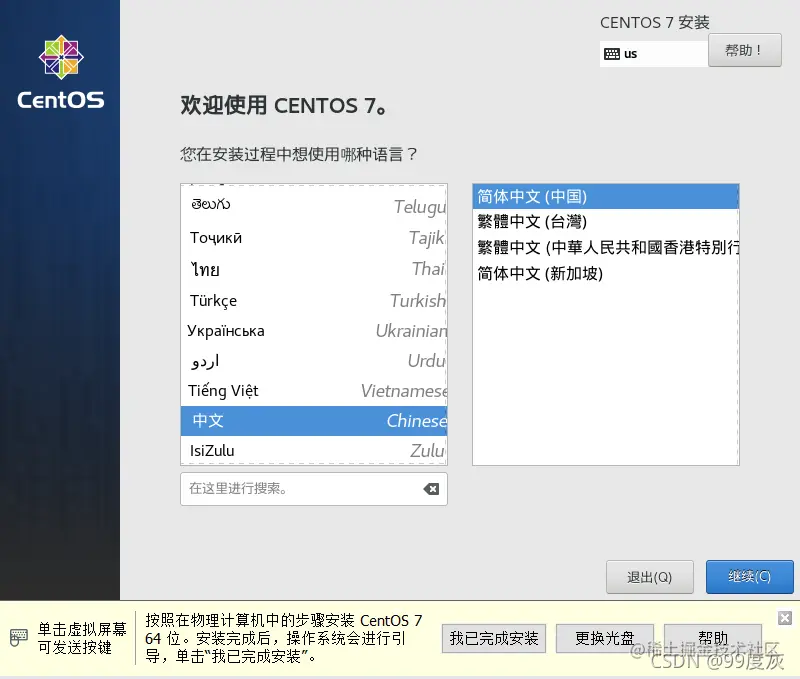Select Tiếng Việt Vietnamese in the list
This screenshot has height=679, width=800.
314,391
